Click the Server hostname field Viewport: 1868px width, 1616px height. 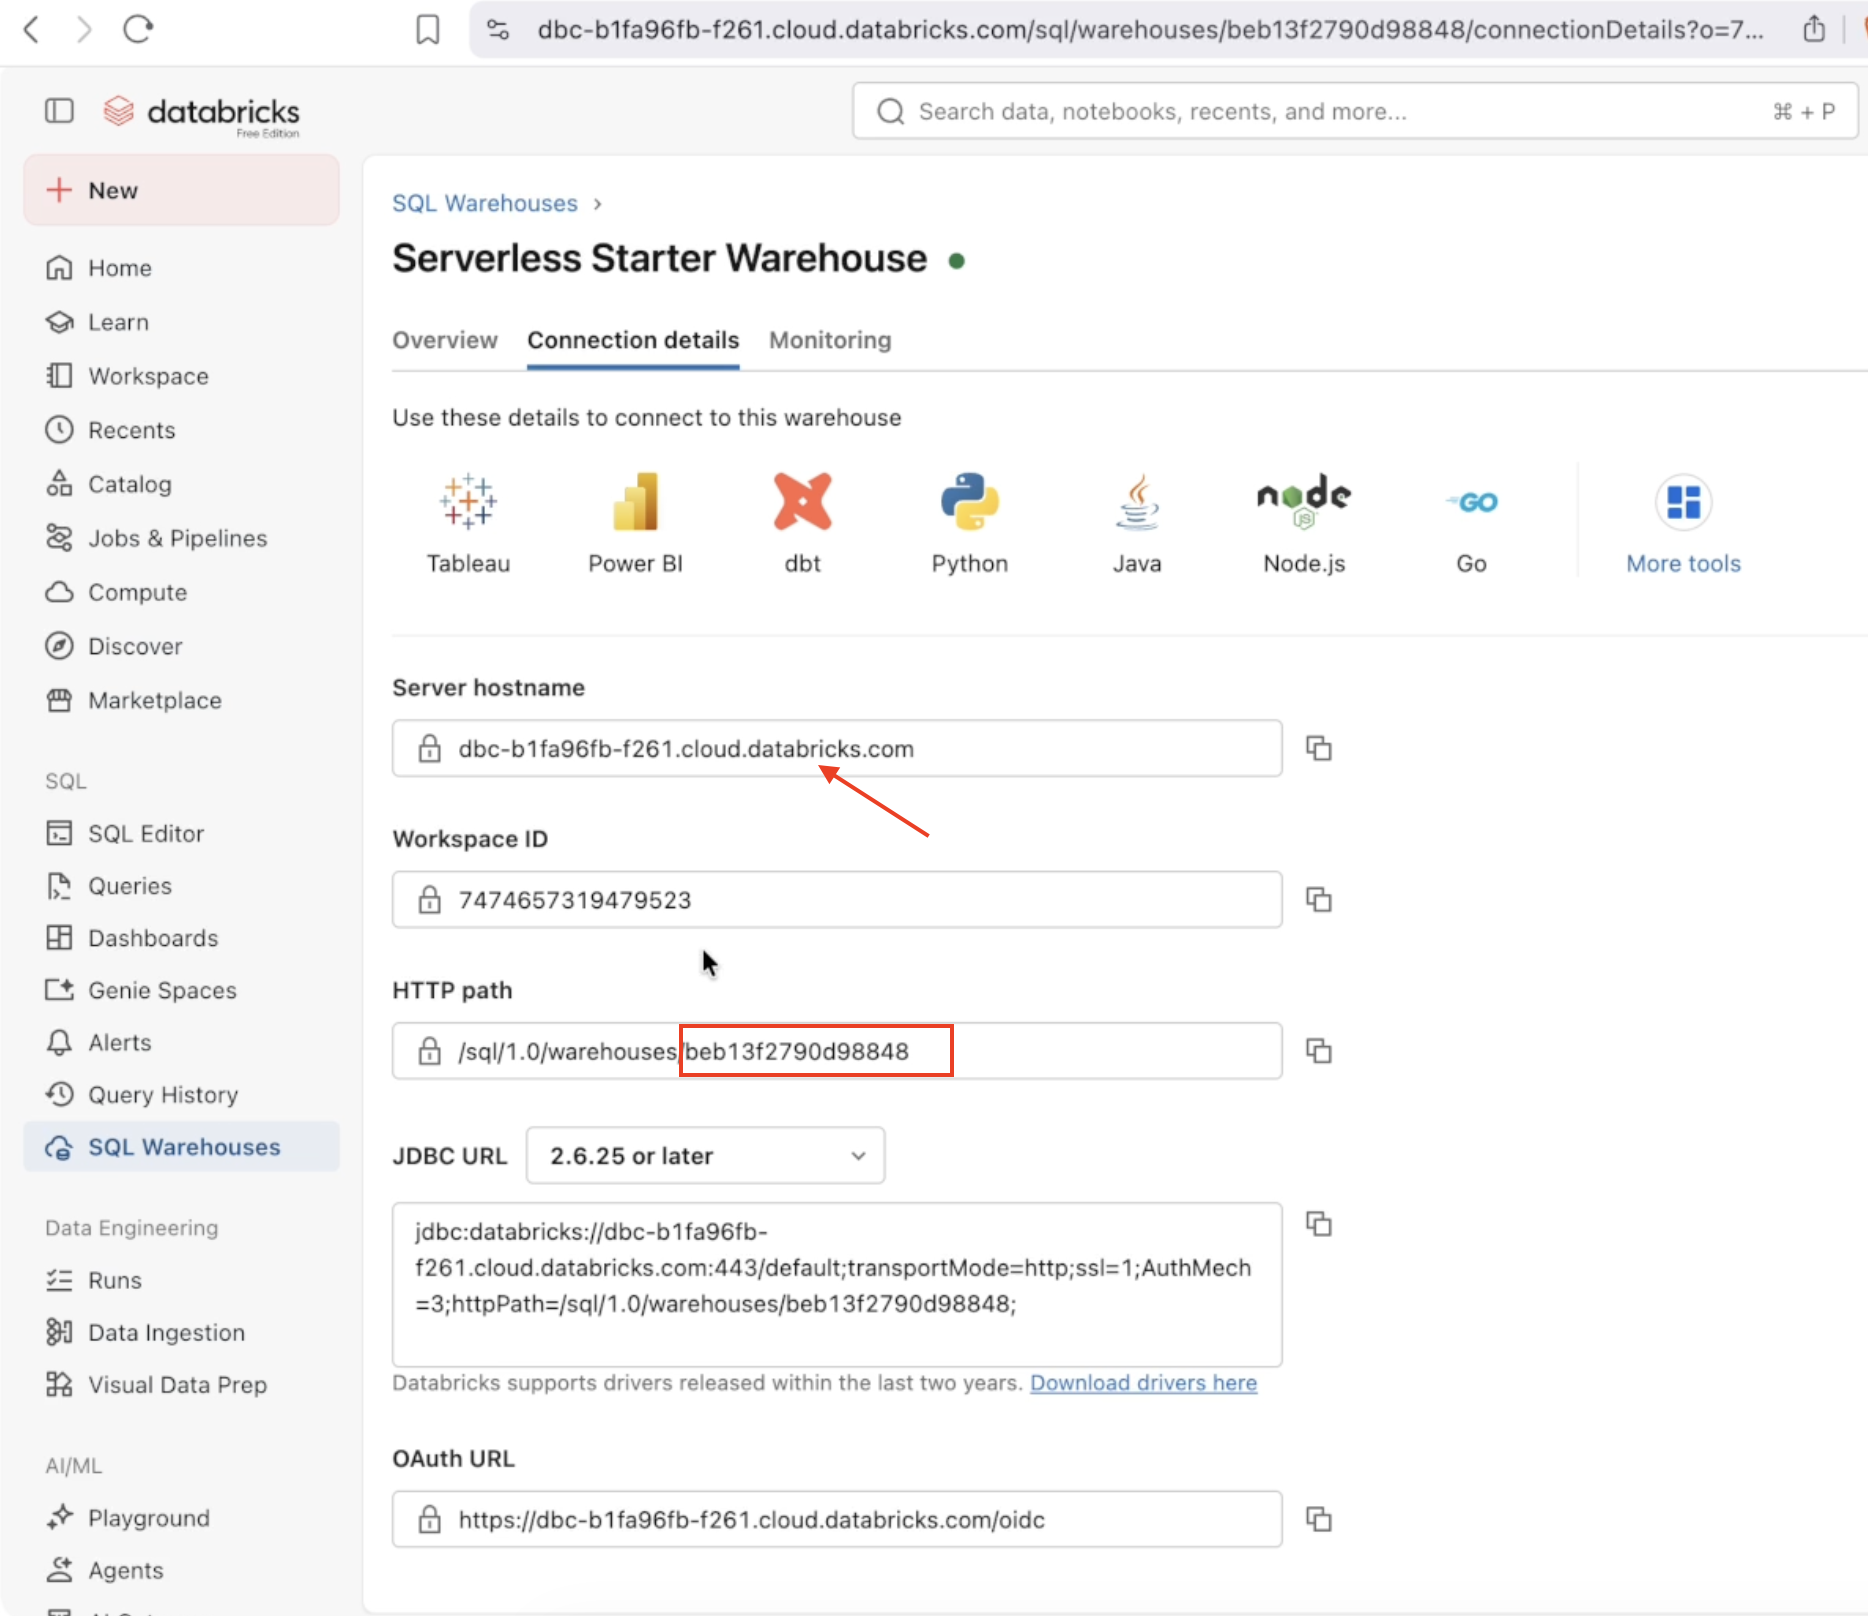pyautogui.click(x=837, y=748)
